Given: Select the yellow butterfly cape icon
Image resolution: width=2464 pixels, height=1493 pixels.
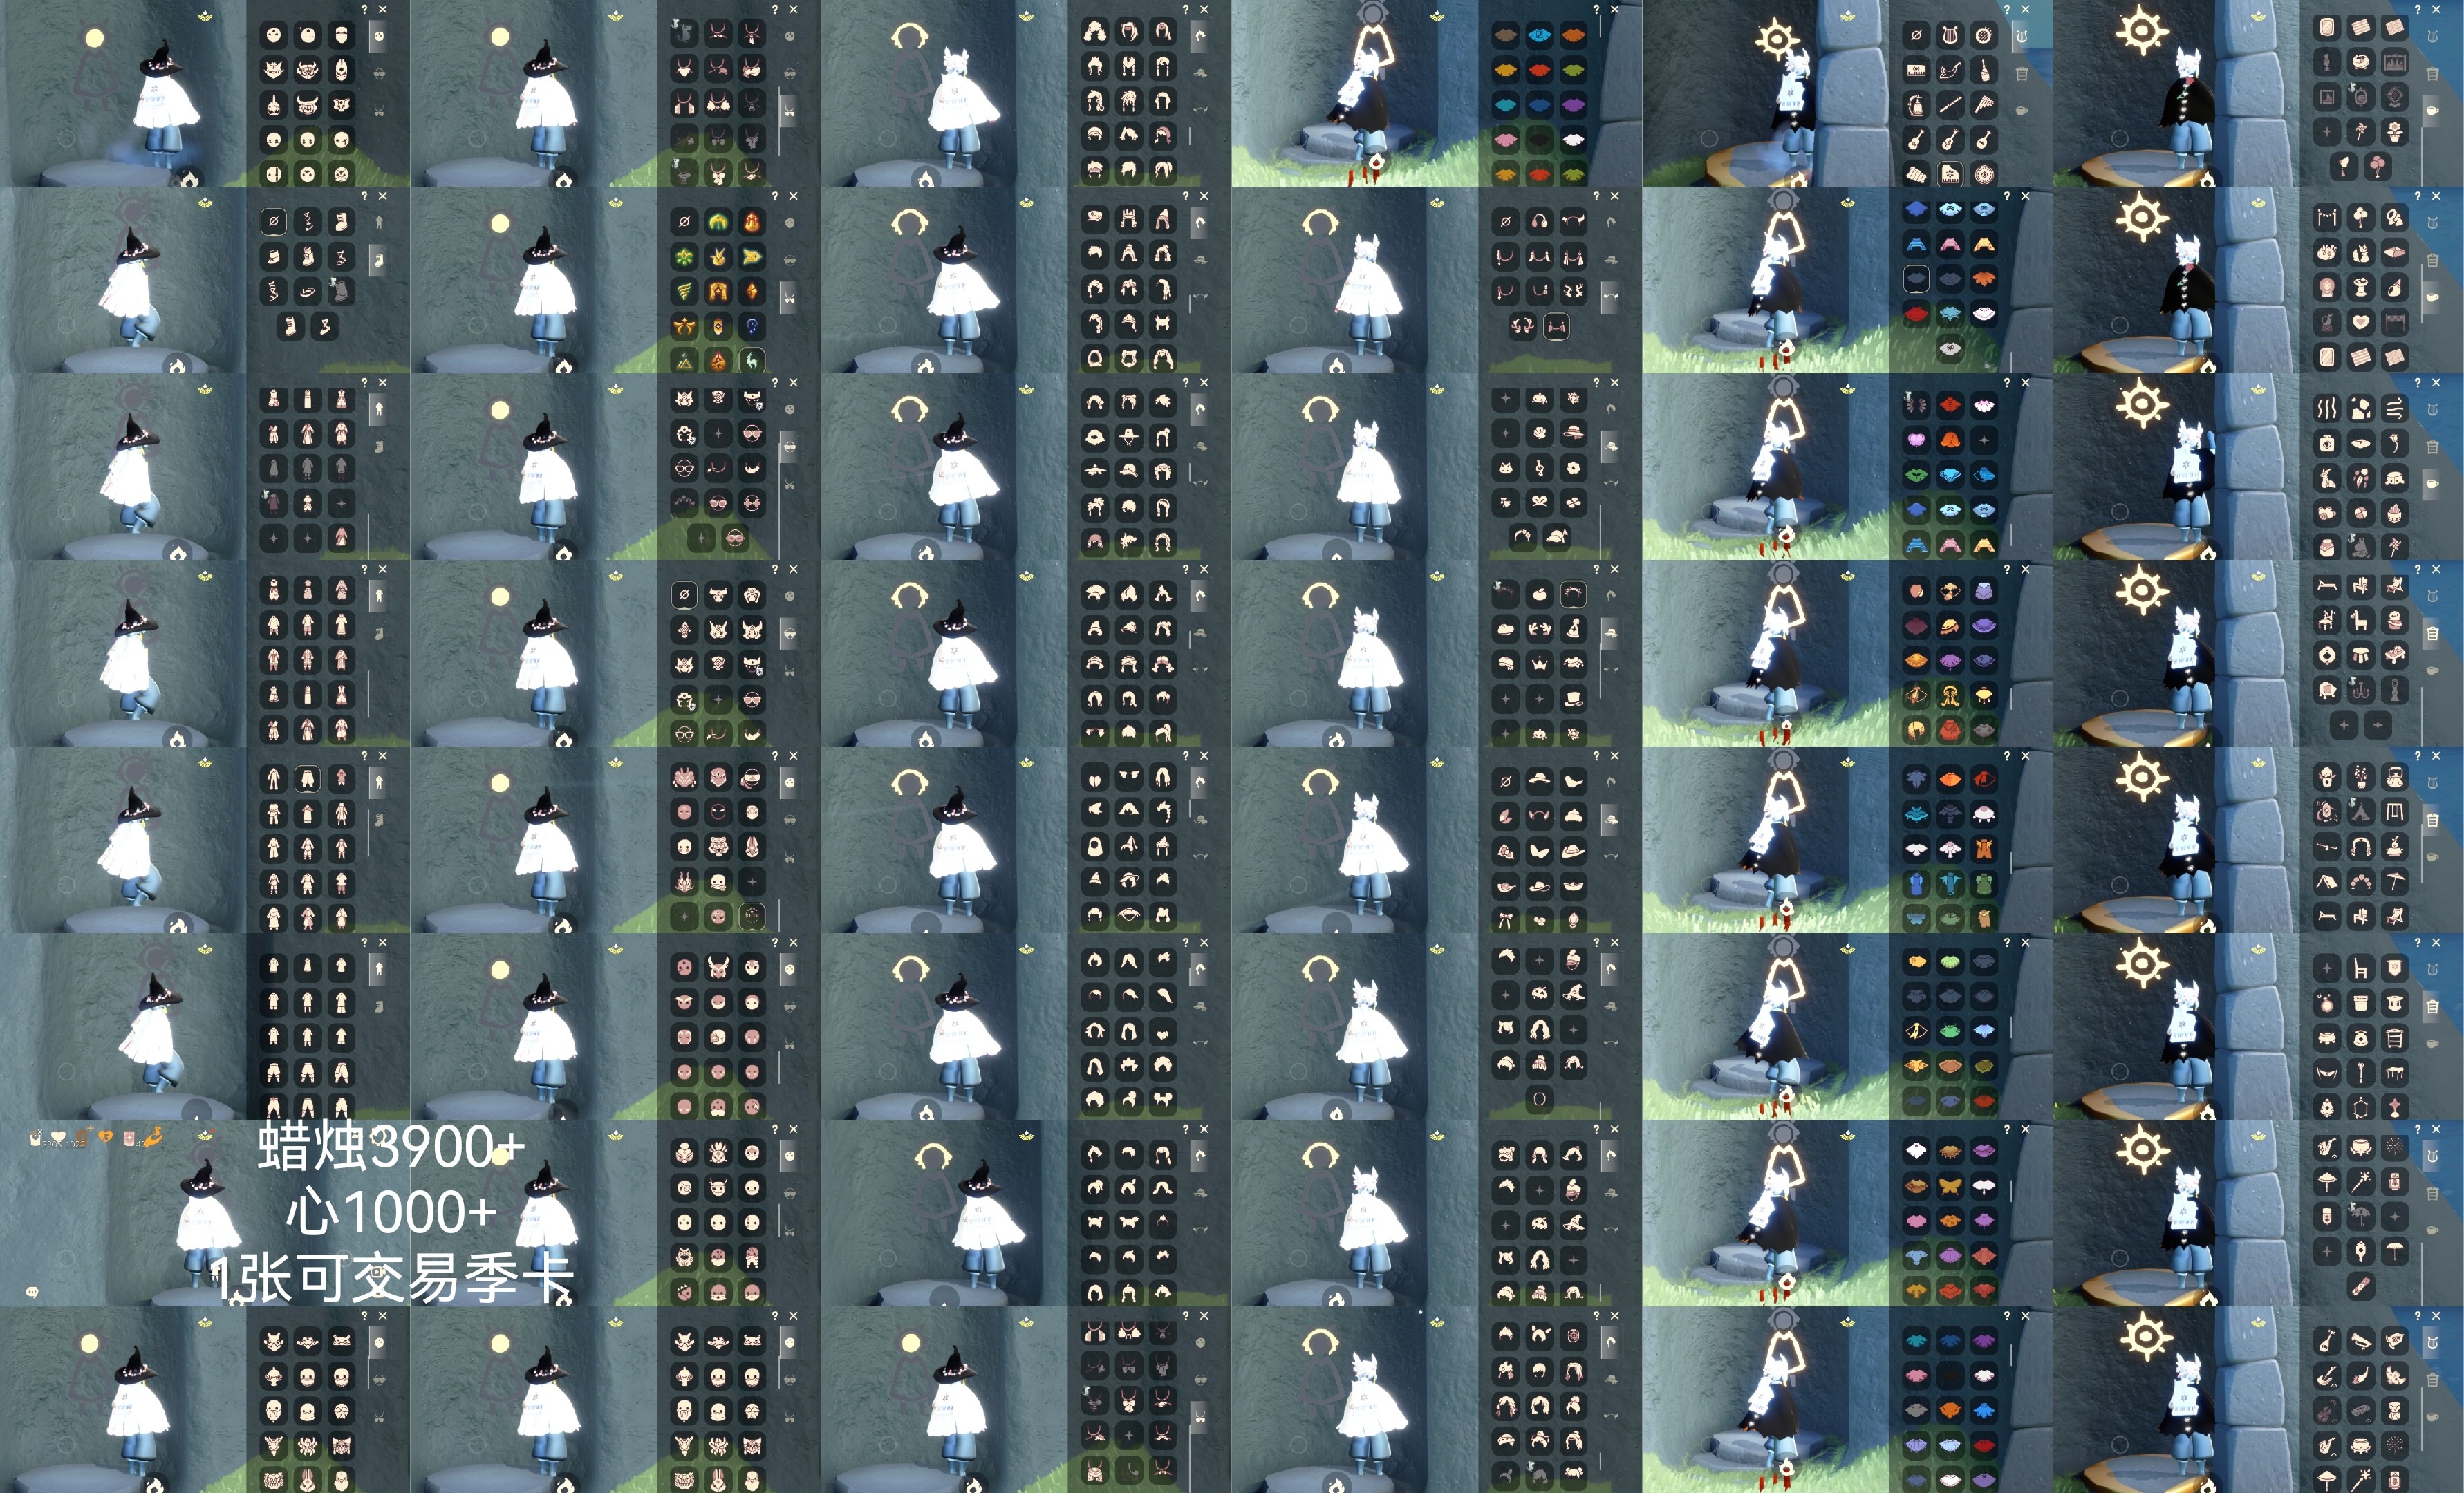Looking at the screenshot, I should tap(1950, 1187).
